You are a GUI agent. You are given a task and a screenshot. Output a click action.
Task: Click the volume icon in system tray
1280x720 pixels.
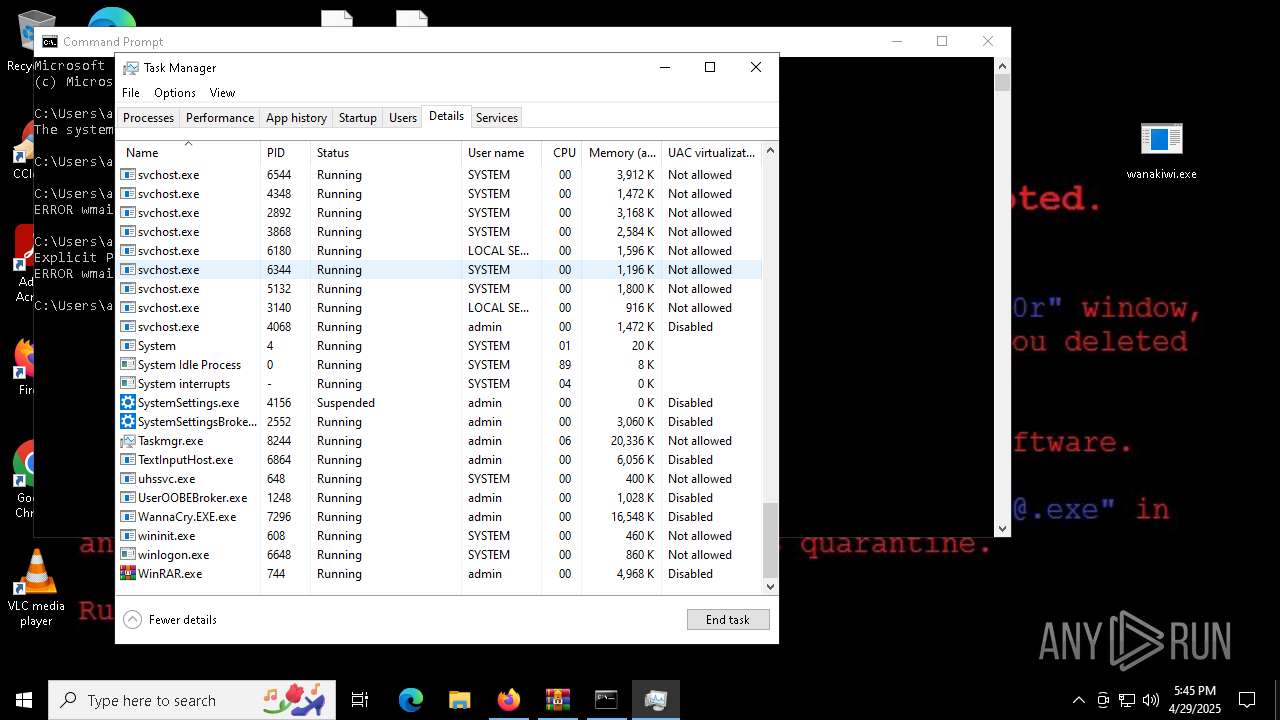point(1151,700)
